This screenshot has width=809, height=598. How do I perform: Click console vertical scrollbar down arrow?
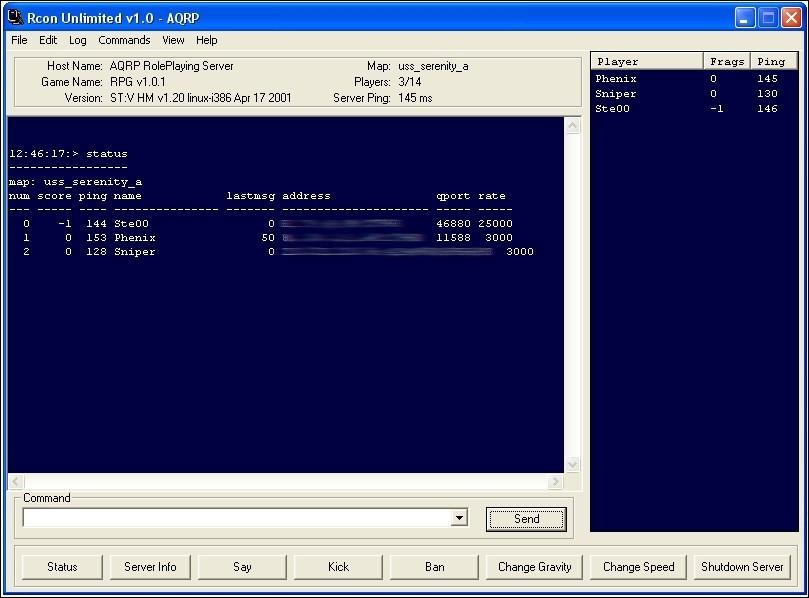pyautogui.click(x=573, y=465)
